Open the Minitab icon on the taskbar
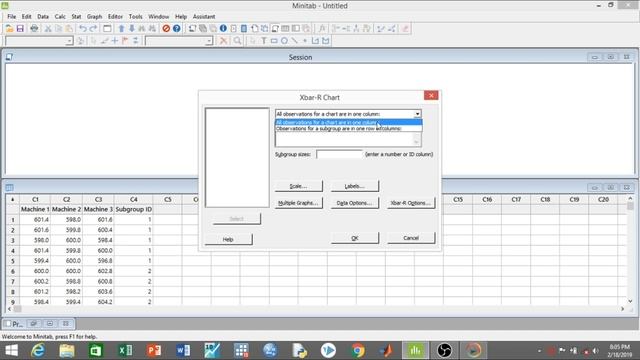Image resolution: width=640 pixels, height=360 pixels. (x=416, y=350)
